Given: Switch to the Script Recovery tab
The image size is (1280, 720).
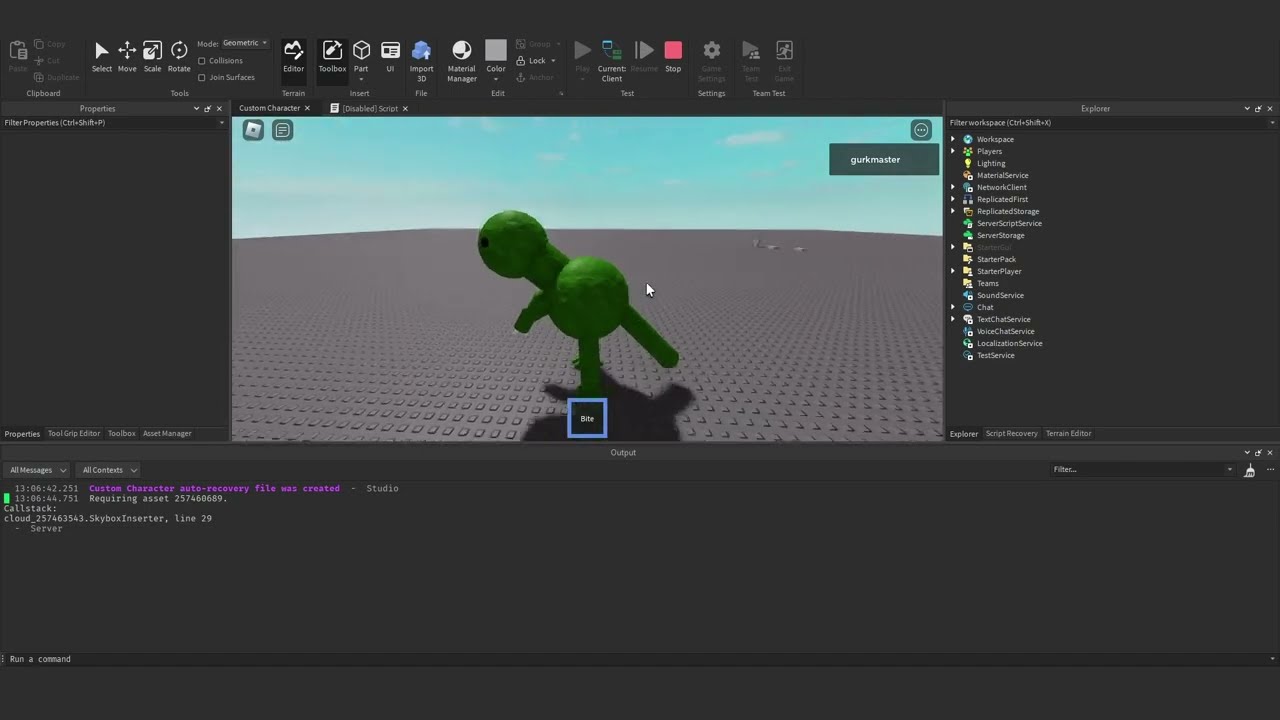Looking at the screenshot, I should [x=1011, y=433].
